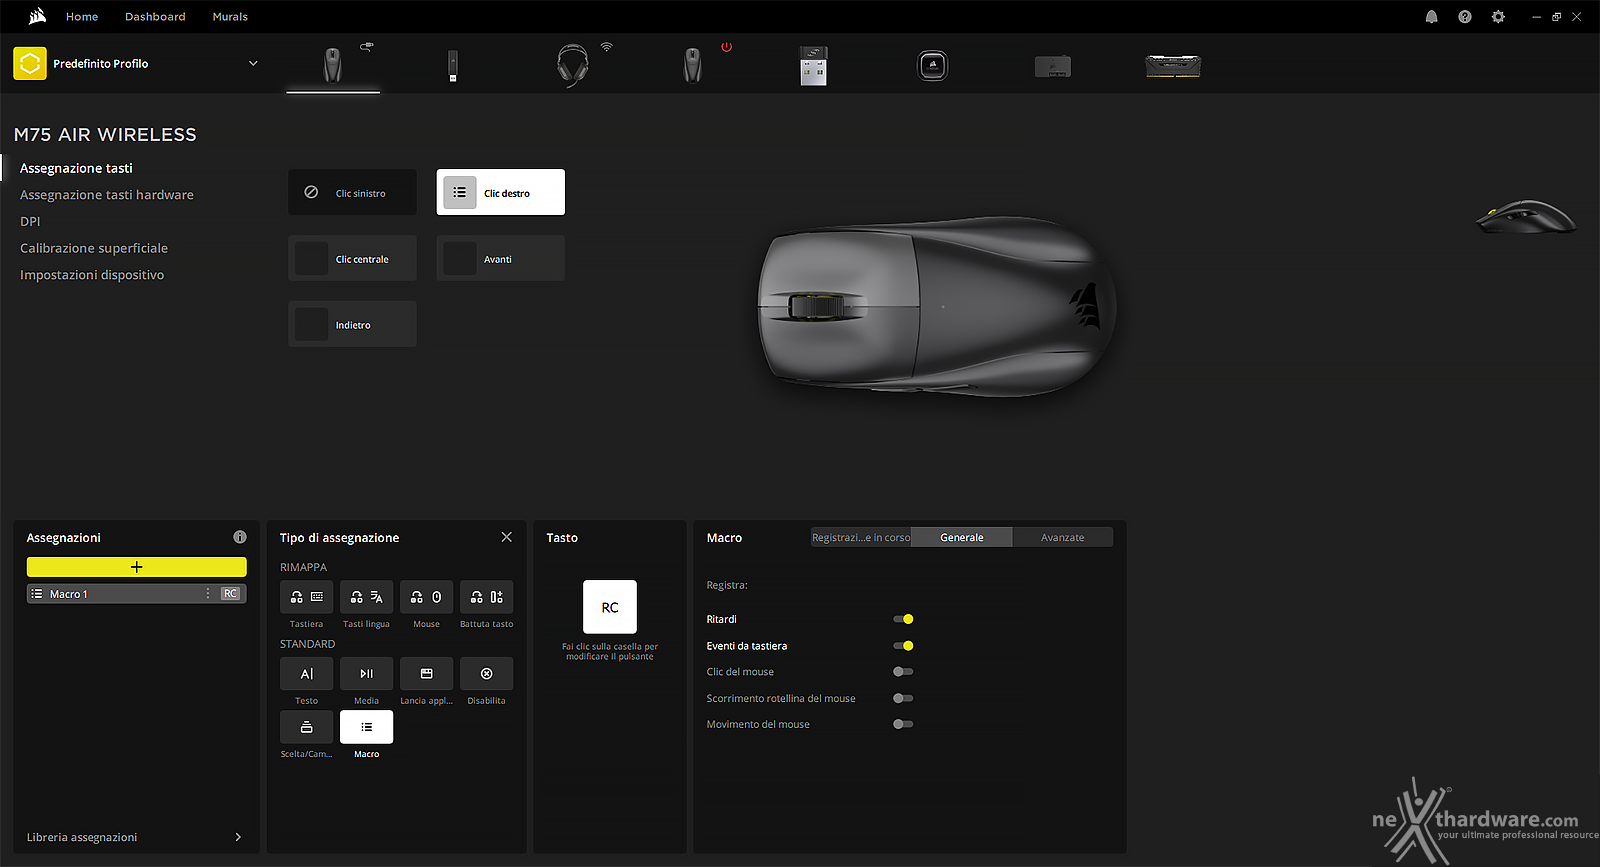Toggle Scorrimento rotellina del mouse option
The height and width of the screenshot is (867, 1600).
point(903,698)
